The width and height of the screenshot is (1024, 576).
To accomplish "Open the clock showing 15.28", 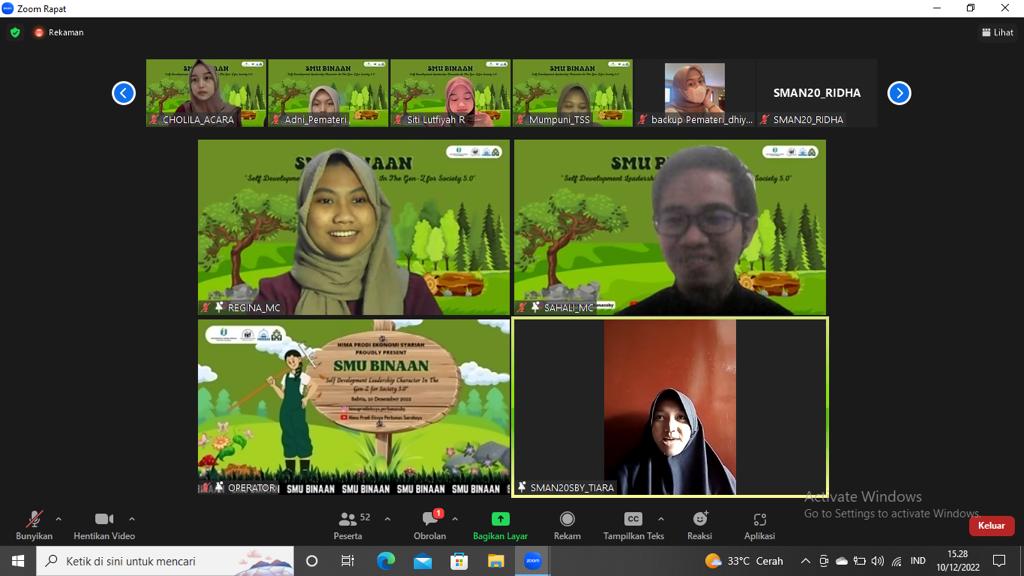I will click(957, 561).
